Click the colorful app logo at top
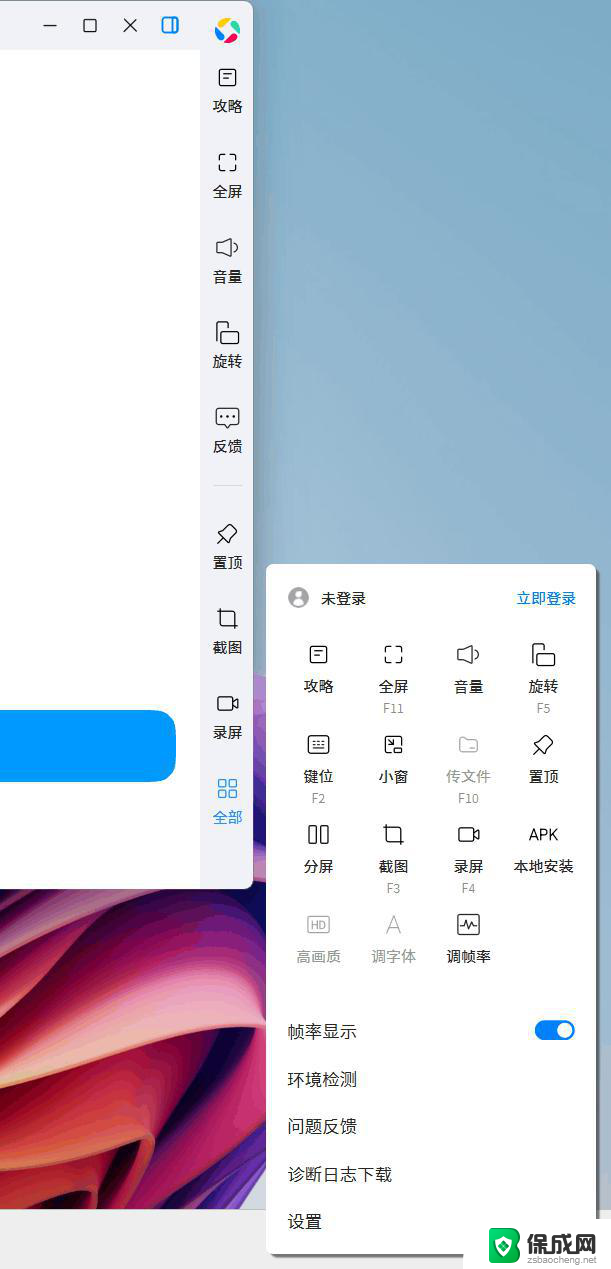Image resolution: width=611 pixels, height=1269 pixels. [x=227, y=31]
